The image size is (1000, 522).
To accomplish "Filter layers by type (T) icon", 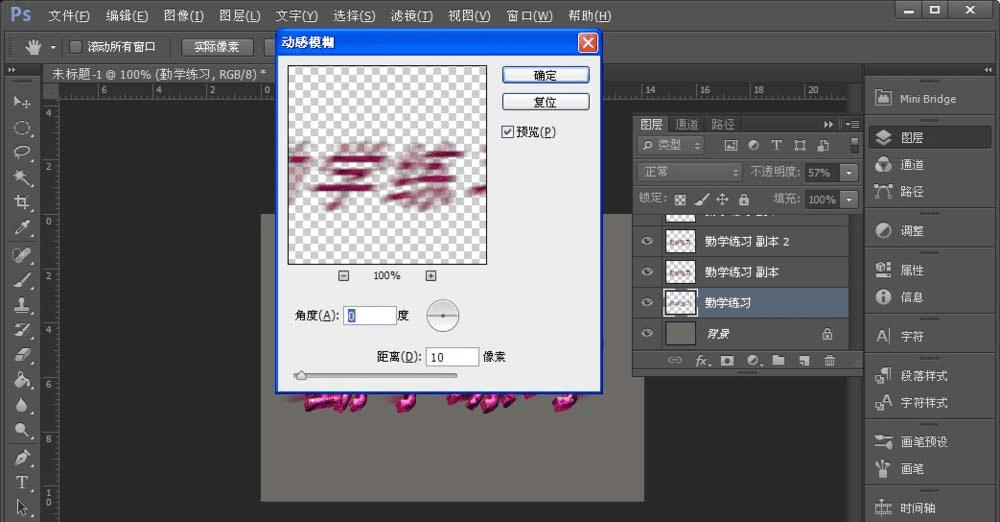I will click(776, 145).
